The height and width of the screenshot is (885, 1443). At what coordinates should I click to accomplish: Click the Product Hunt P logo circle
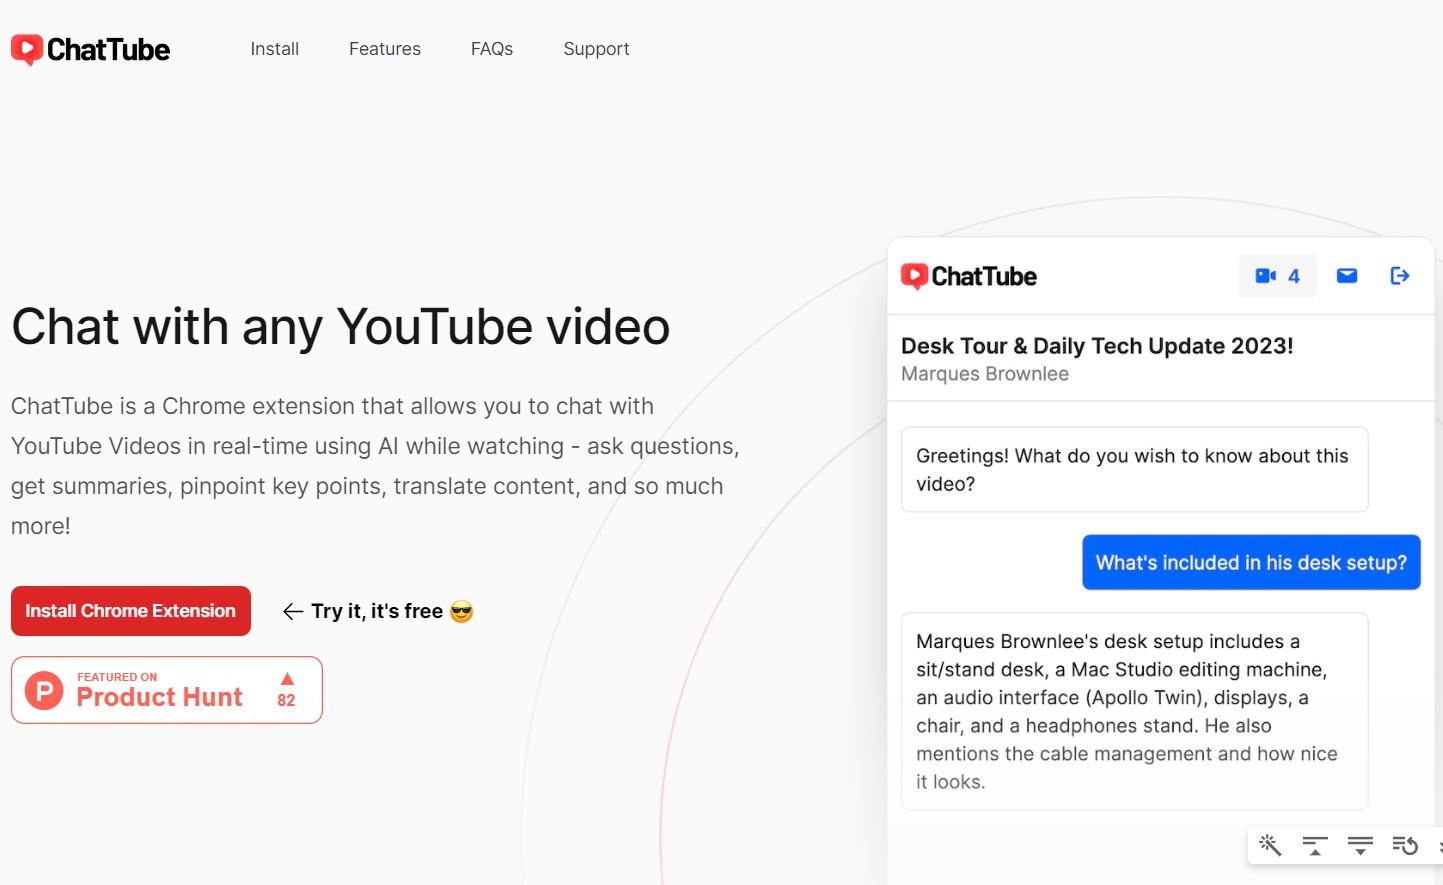[44, 690]
